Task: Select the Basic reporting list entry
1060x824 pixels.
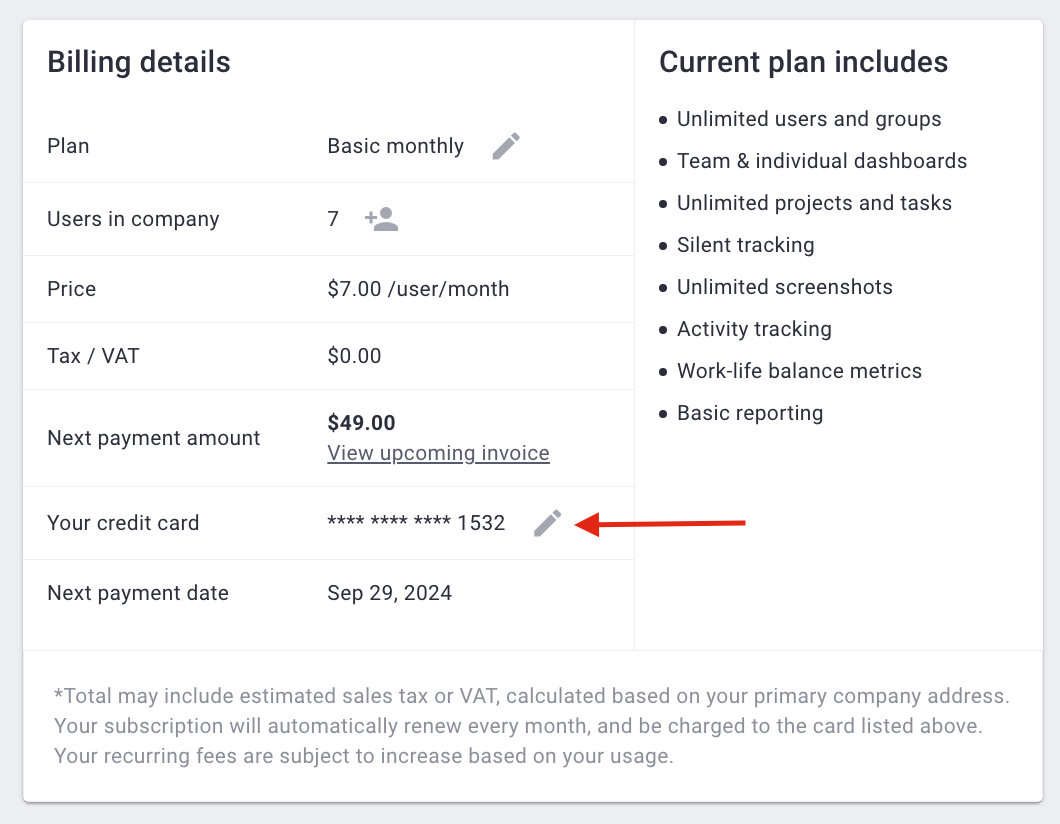Action: (x=750, y=412)
